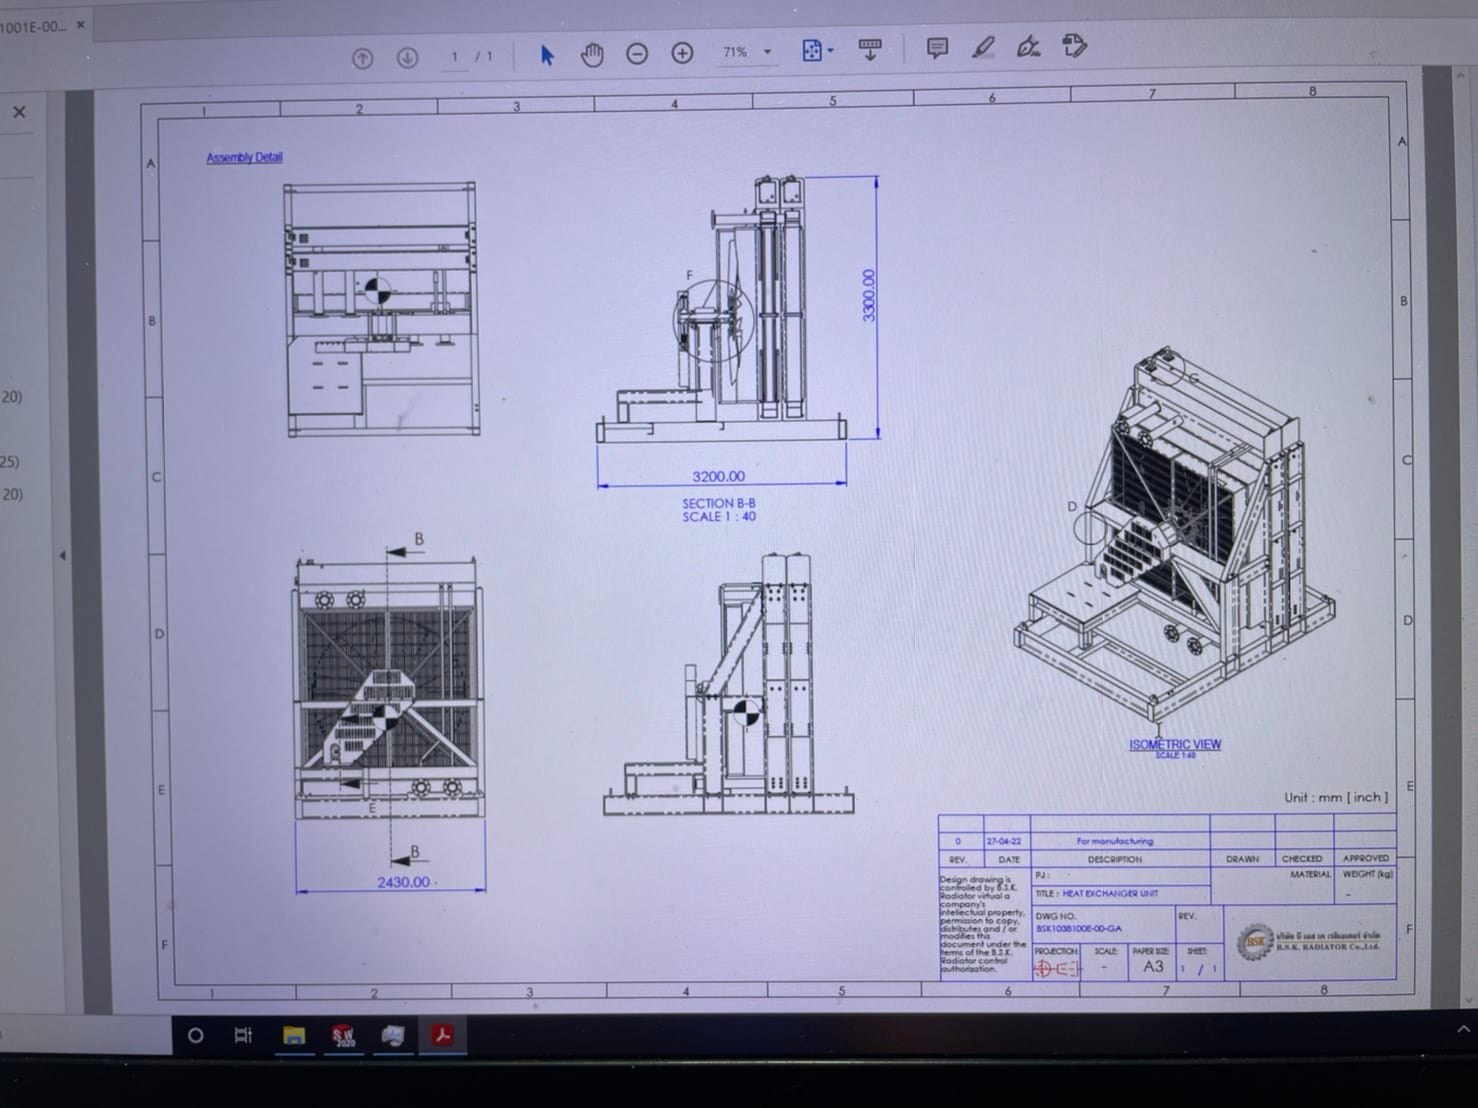Toggle scrolling mode in the toolbar
The image size is (1478, 1108).
click(870, 49)
